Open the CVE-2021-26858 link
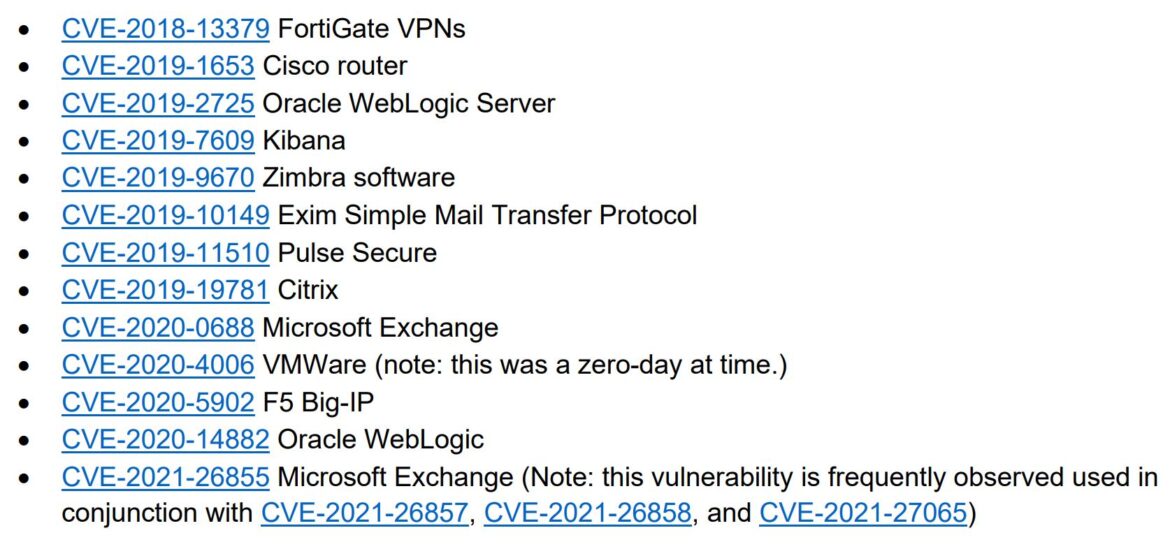This screenshot has height=549, width=1170. point(588,514)
